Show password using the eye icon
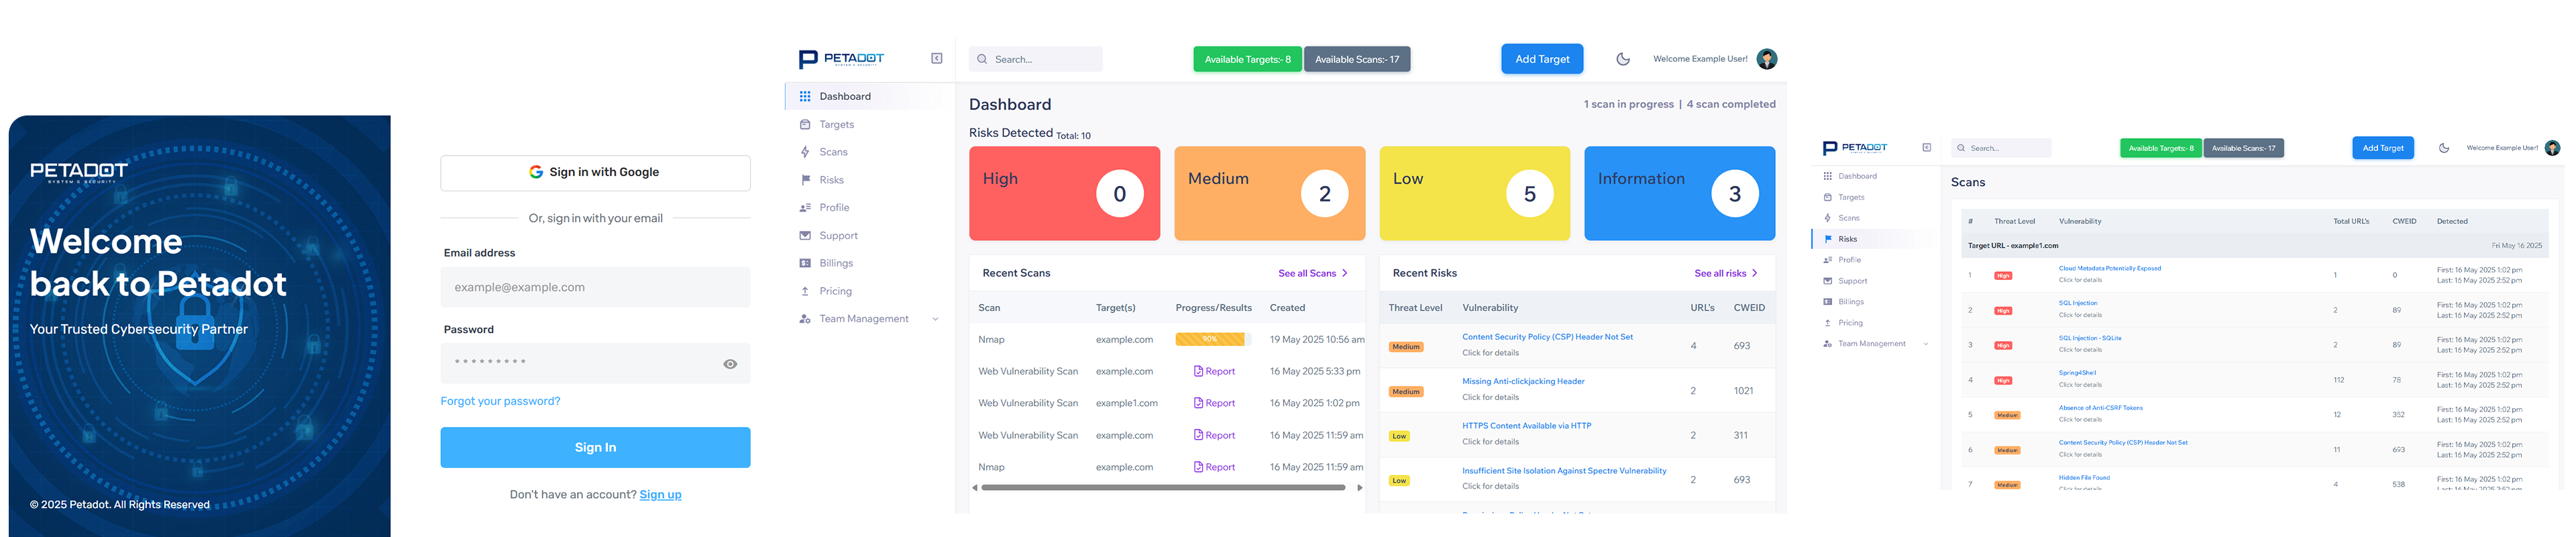 tap(730, 364)
